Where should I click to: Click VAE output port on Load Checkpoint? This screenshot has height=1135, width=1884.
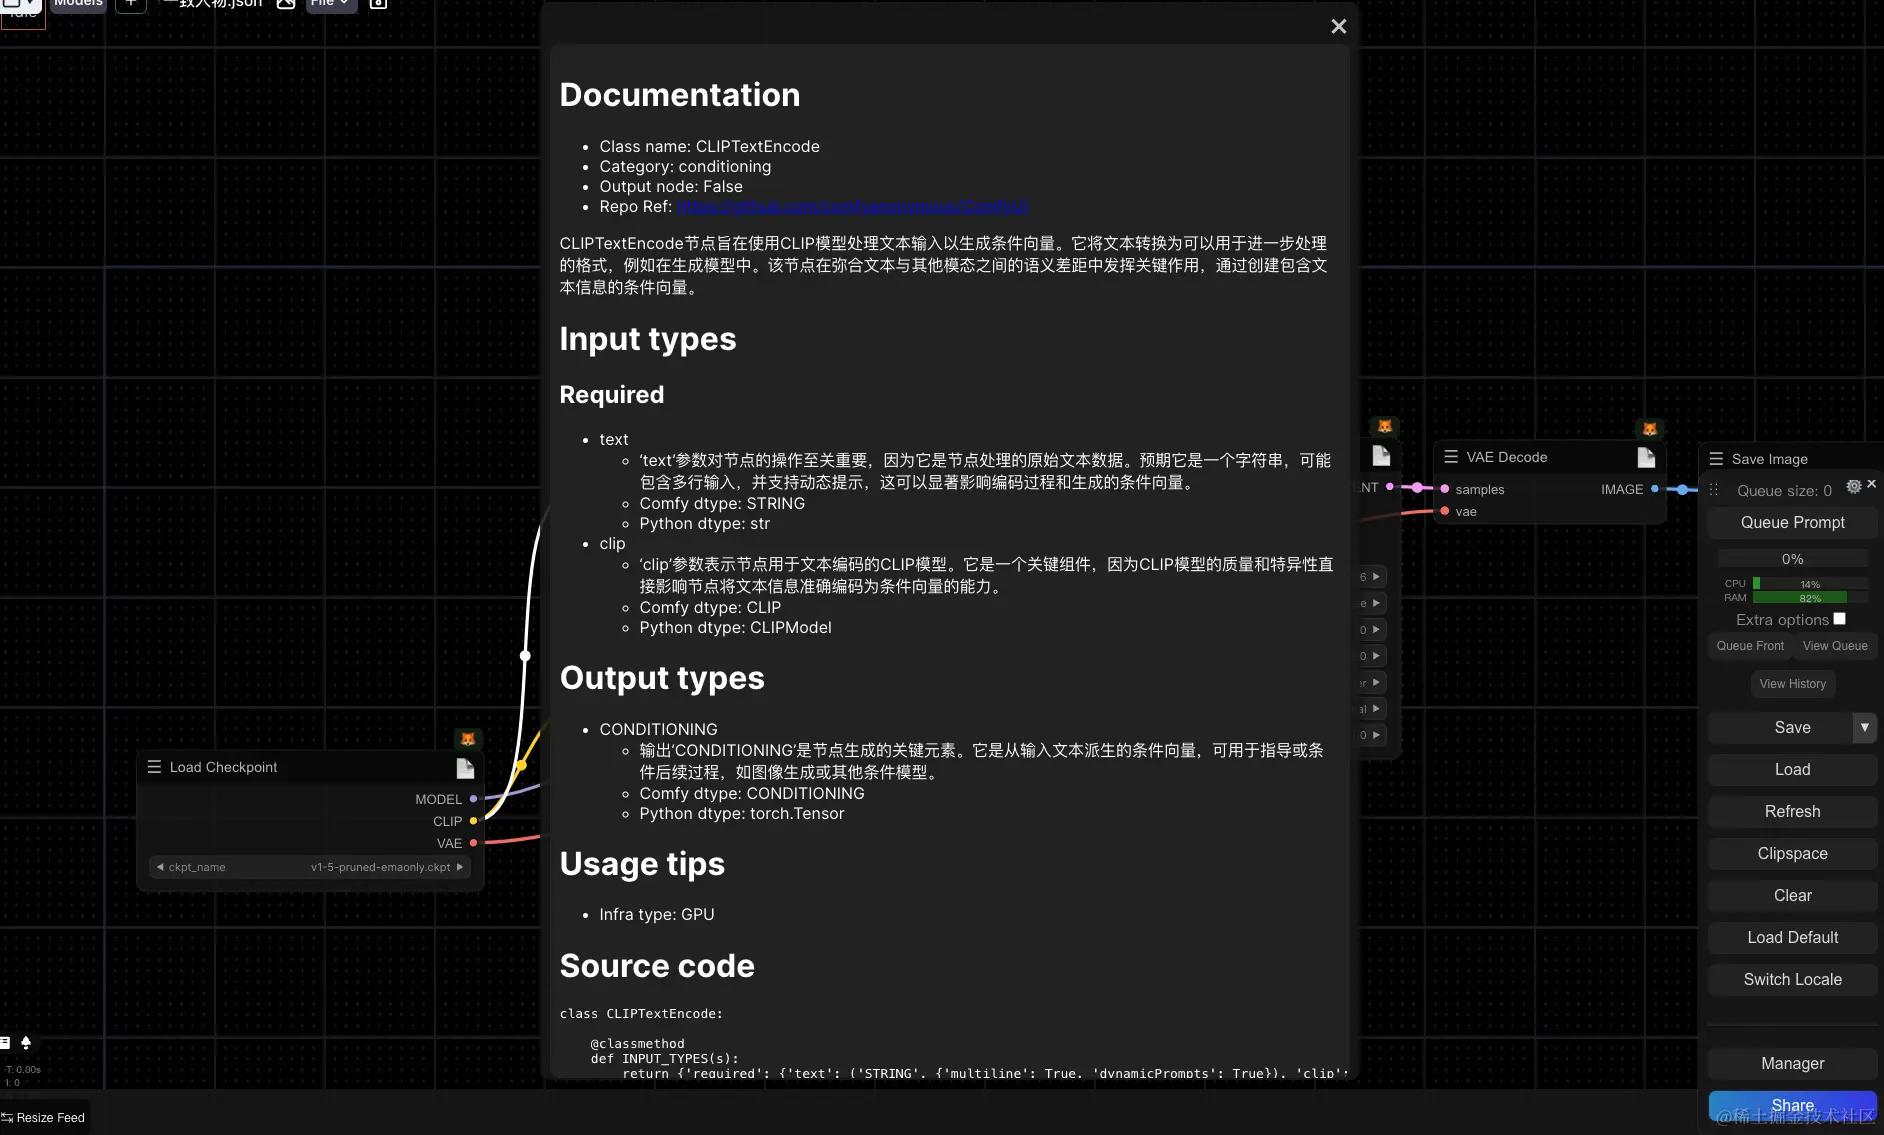point(473,843)
